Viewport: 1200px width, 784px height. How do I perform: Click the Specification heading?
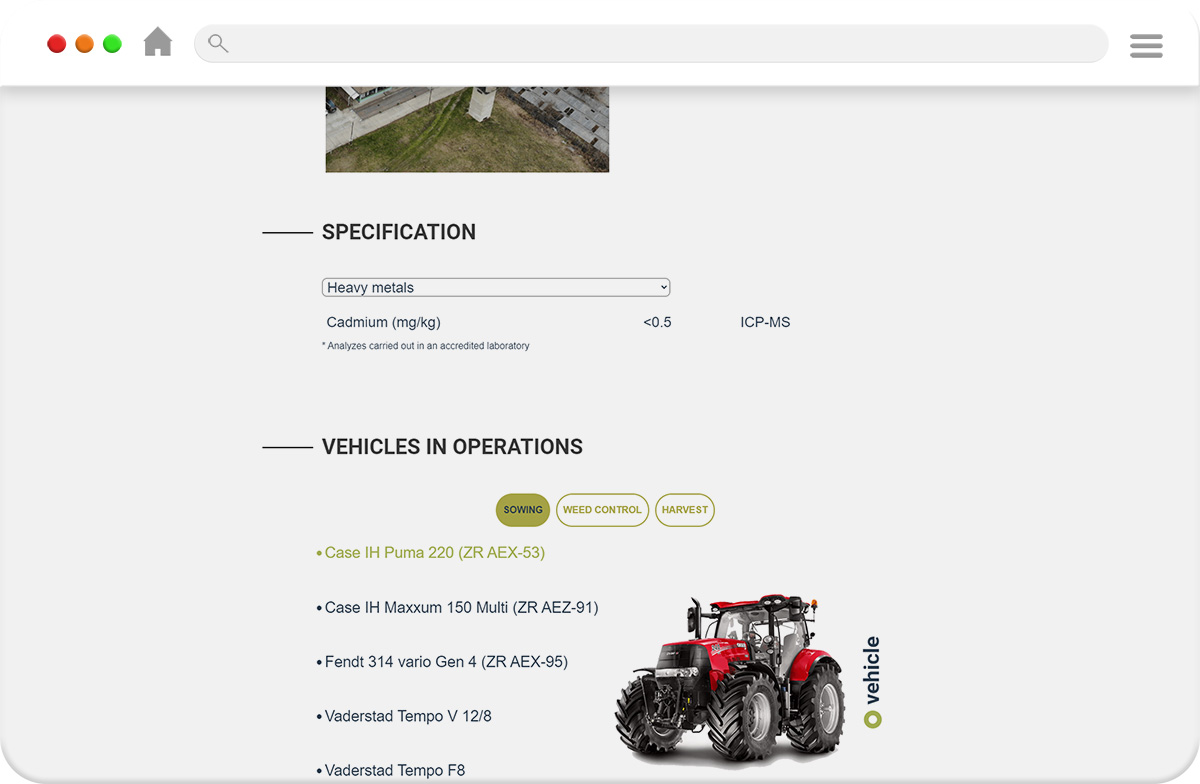[399, 232]
